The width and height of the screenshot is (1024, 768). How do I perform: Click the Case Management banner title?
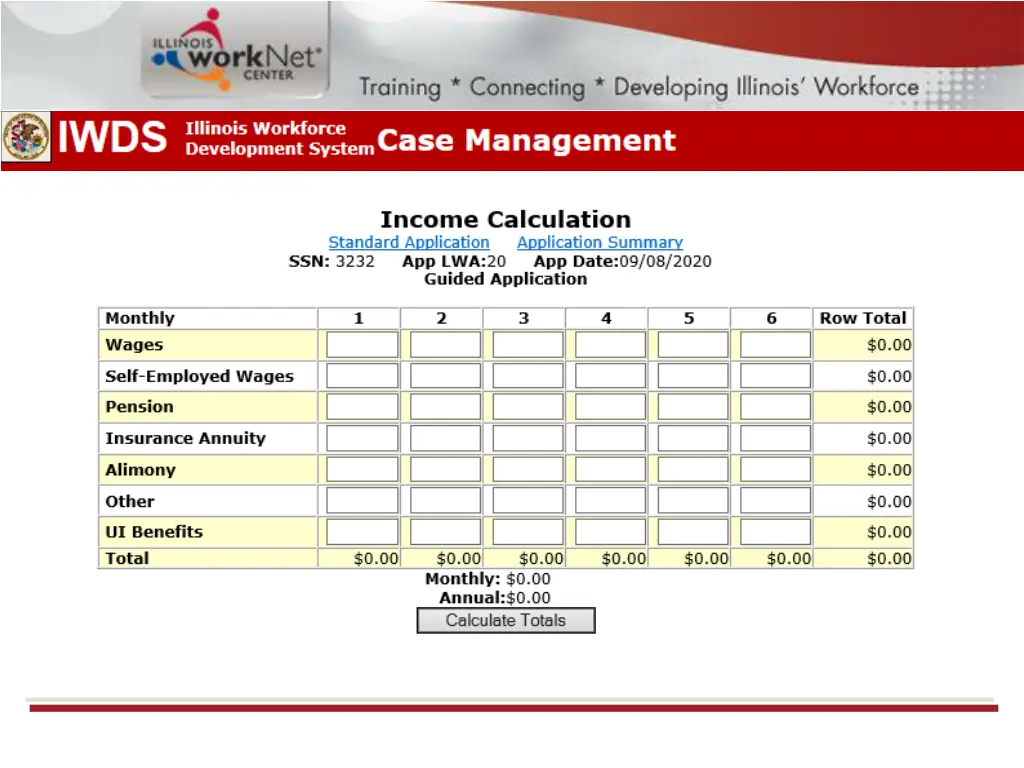tap(526, 140)
